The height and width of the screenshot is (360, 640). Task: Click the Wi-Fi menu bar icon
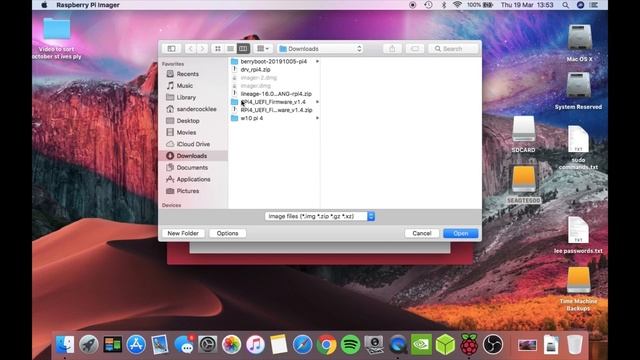click(x=457, y=5)
